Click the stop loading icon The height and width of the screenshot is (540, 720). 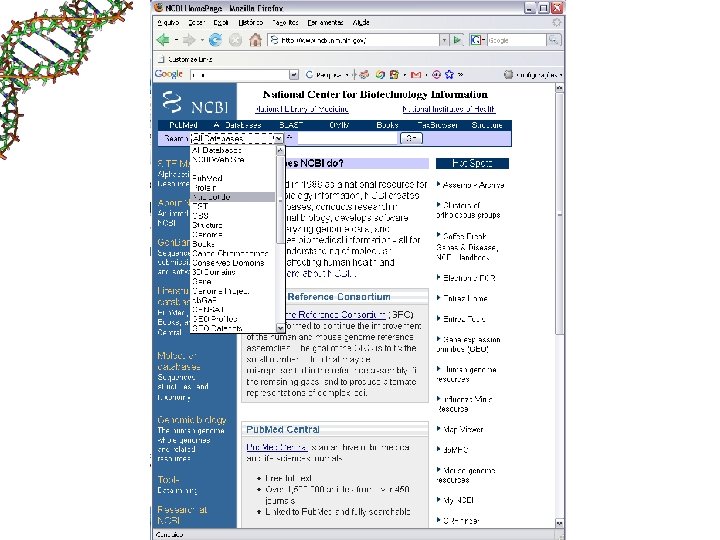pos(236,40)
